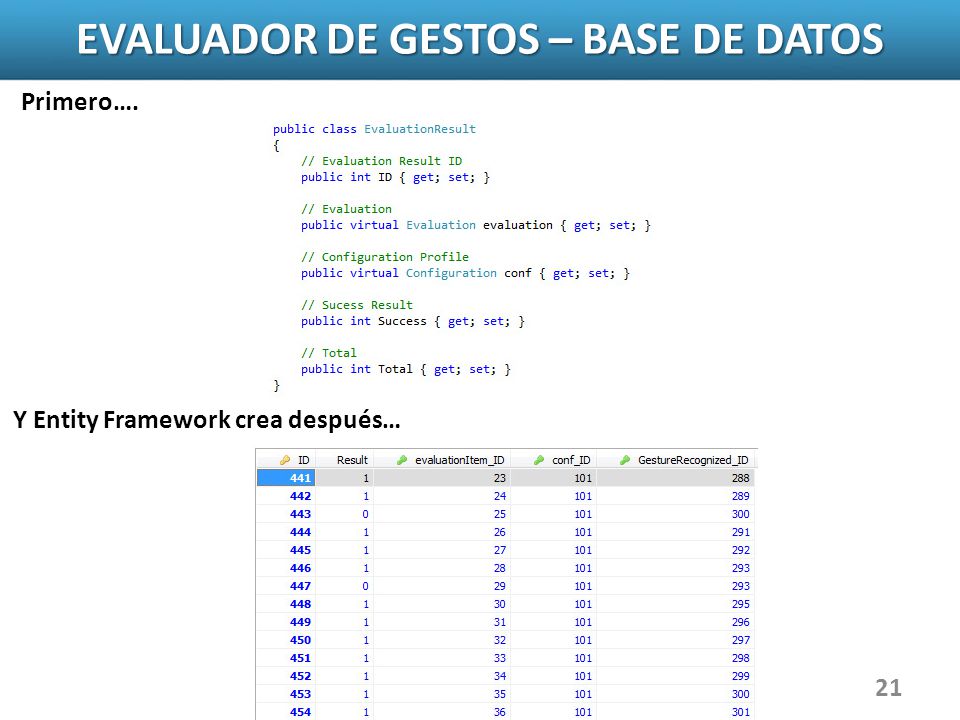Click the EvaluationResult class name in code
Viewport: 960px width, 720px height.
[419, 129]
